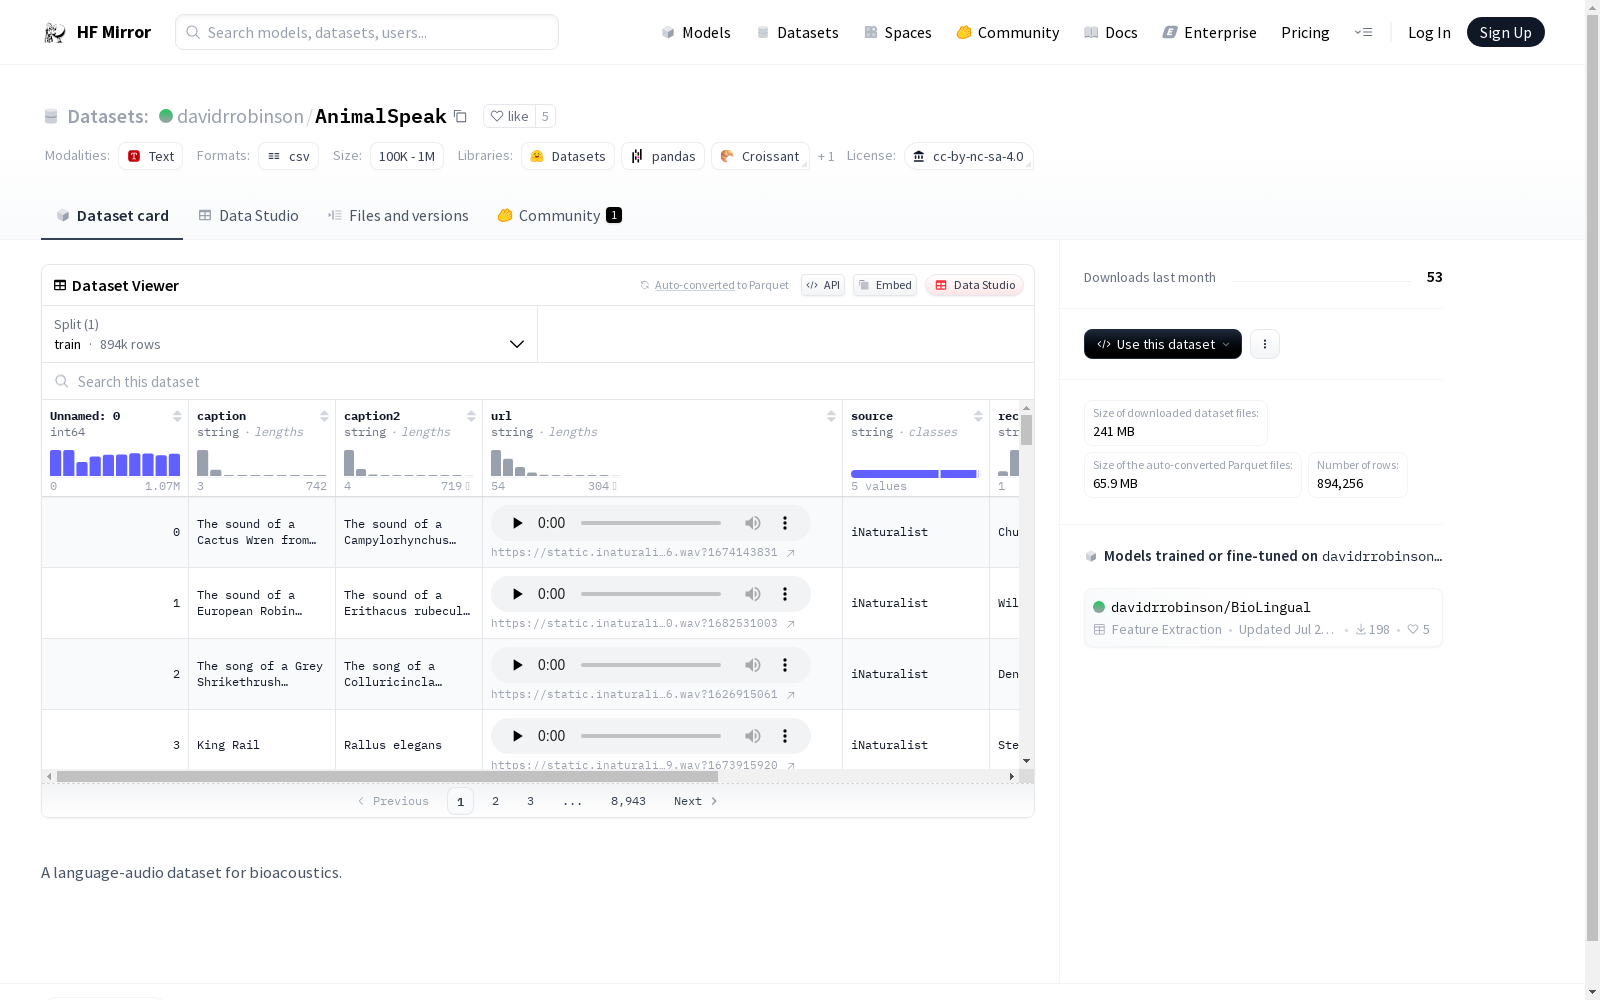Click the Log In link
This screenshot has height=1000, width=1600.
tap(1429, 33)
